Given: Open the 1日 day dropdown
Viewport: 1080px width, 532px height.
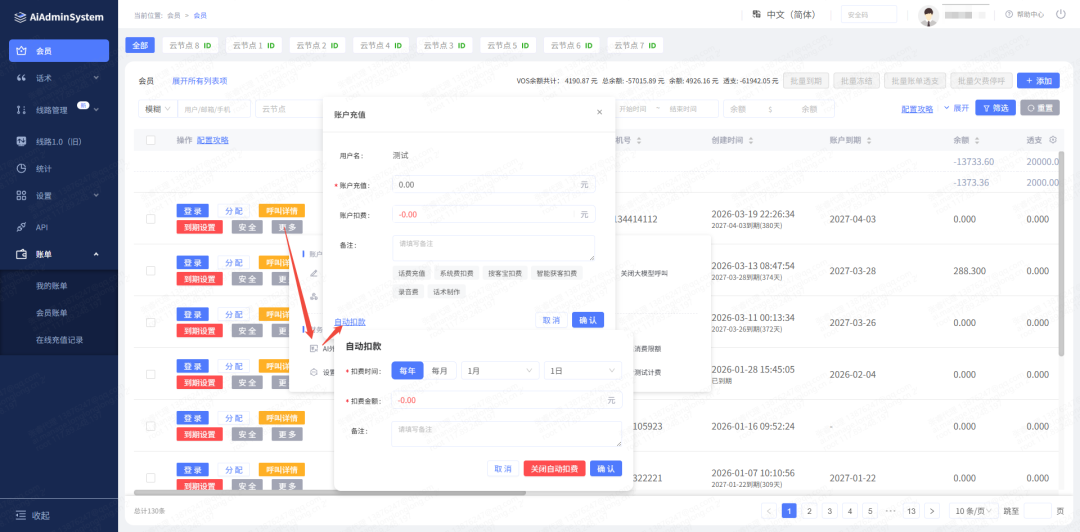Looking at the screenshot, I should [584, 370].
